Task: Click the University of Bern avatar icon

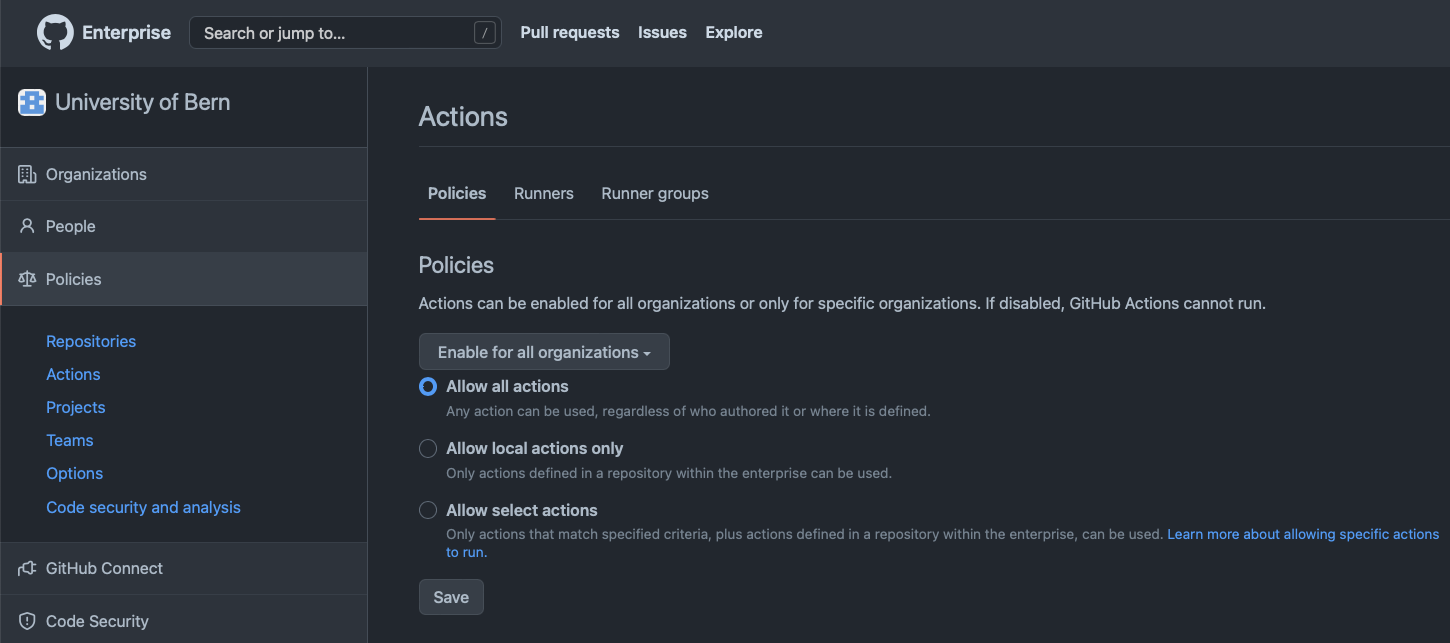Action: pos(32,102)
